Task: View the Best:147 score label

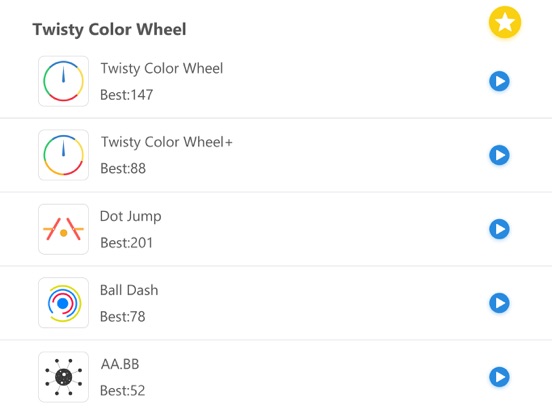Action: tap(126, 95)
